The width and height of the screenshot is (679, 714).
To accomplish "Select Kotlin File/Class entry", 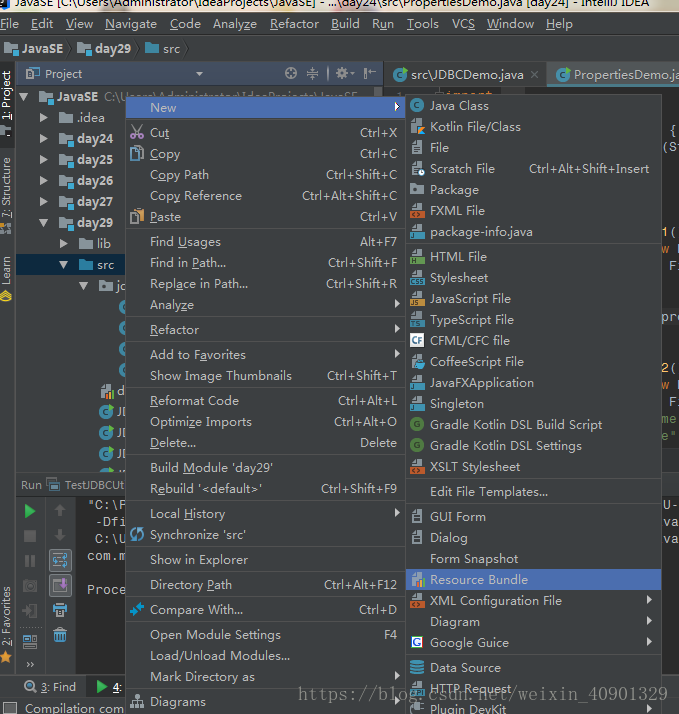I will [533, 127].
